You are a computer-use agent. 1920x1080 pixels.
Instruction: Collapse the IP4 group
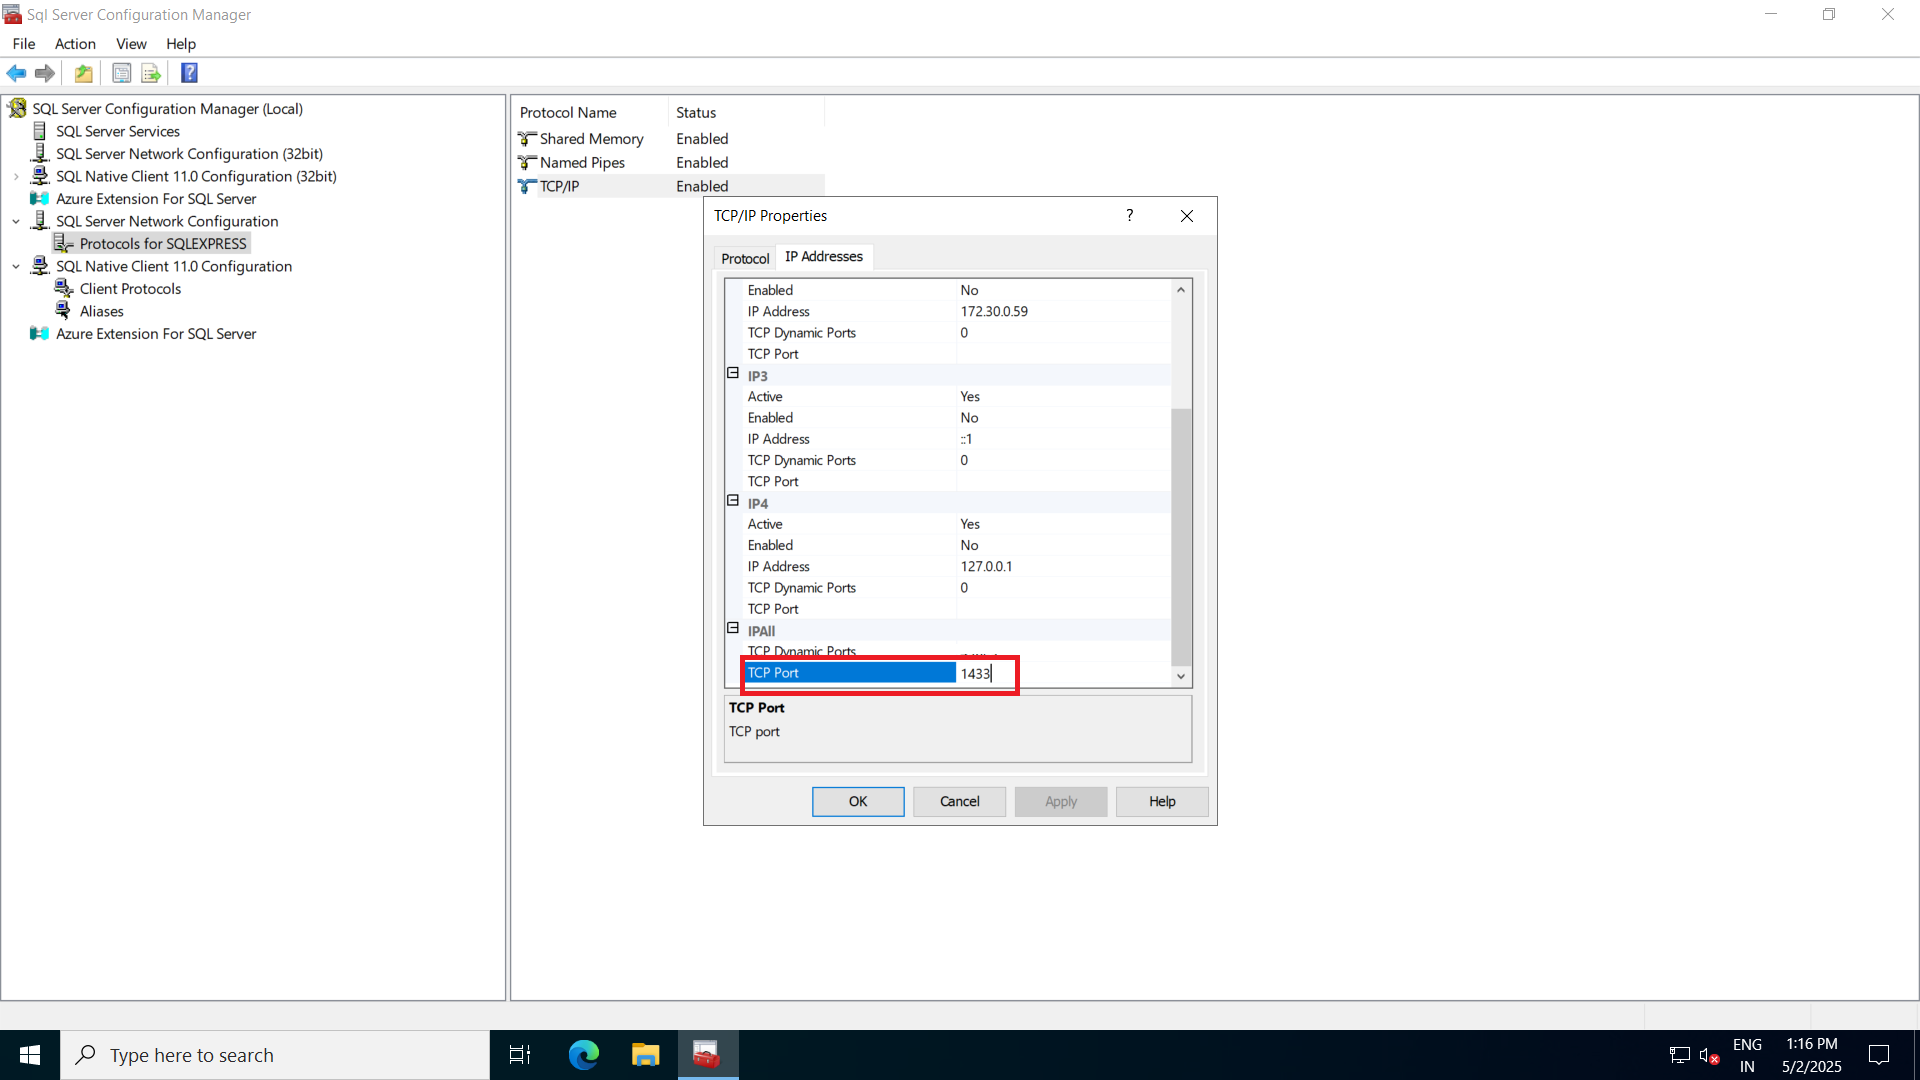point(733,501)
